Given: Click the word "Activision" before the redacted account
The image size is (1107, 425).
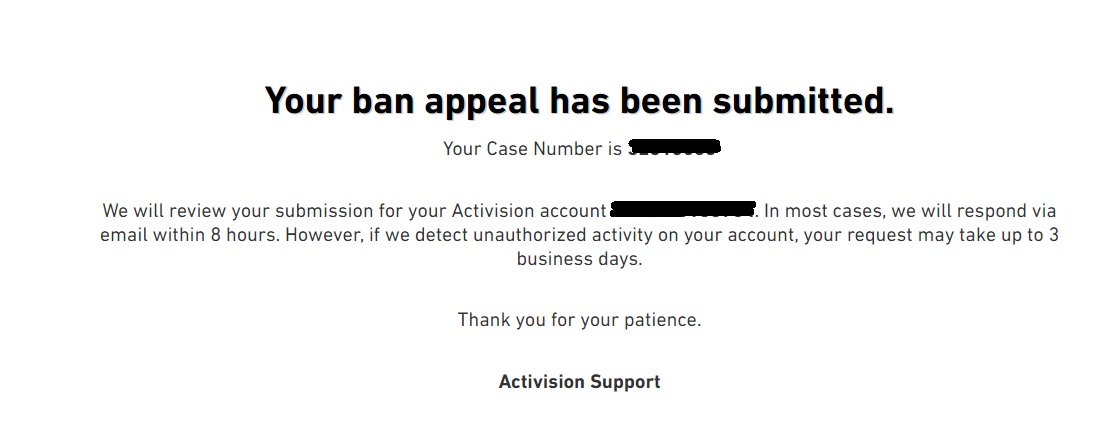Looking at the screenshot, I should coord(493,211).
